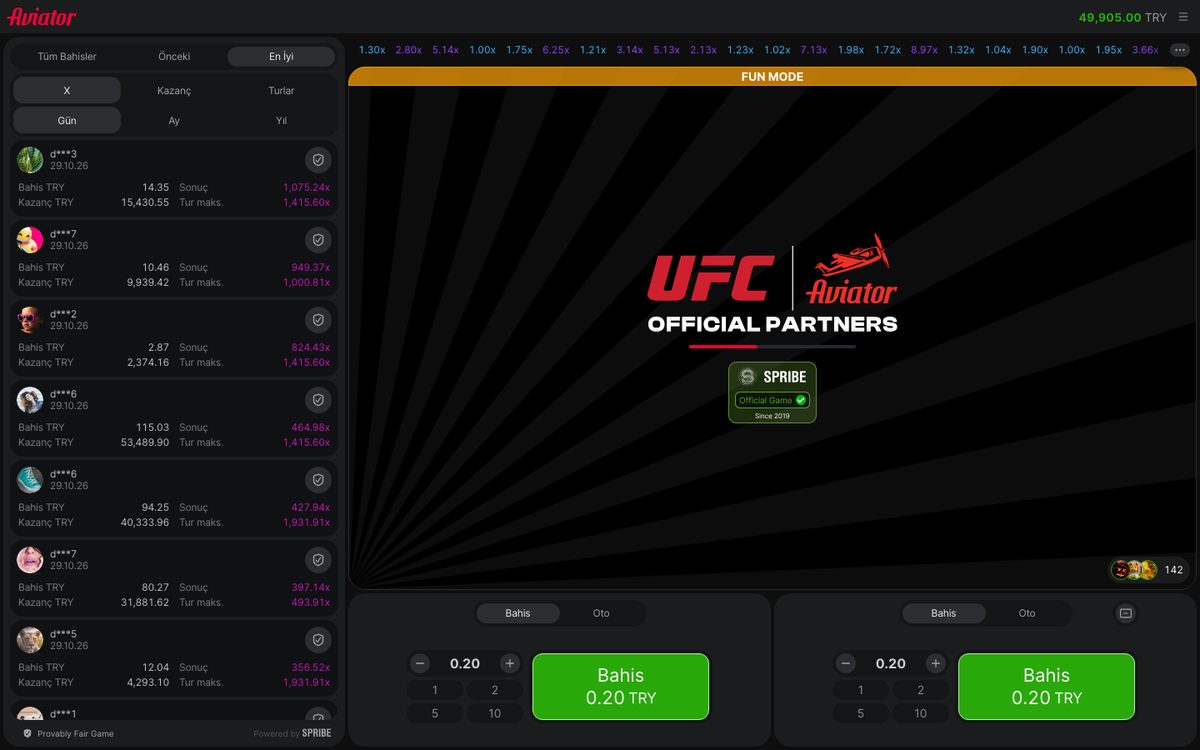Viewport: 1200px width, 750px height.
Task: Increase bet amount in the first bet panel
Action: (510, 663)
